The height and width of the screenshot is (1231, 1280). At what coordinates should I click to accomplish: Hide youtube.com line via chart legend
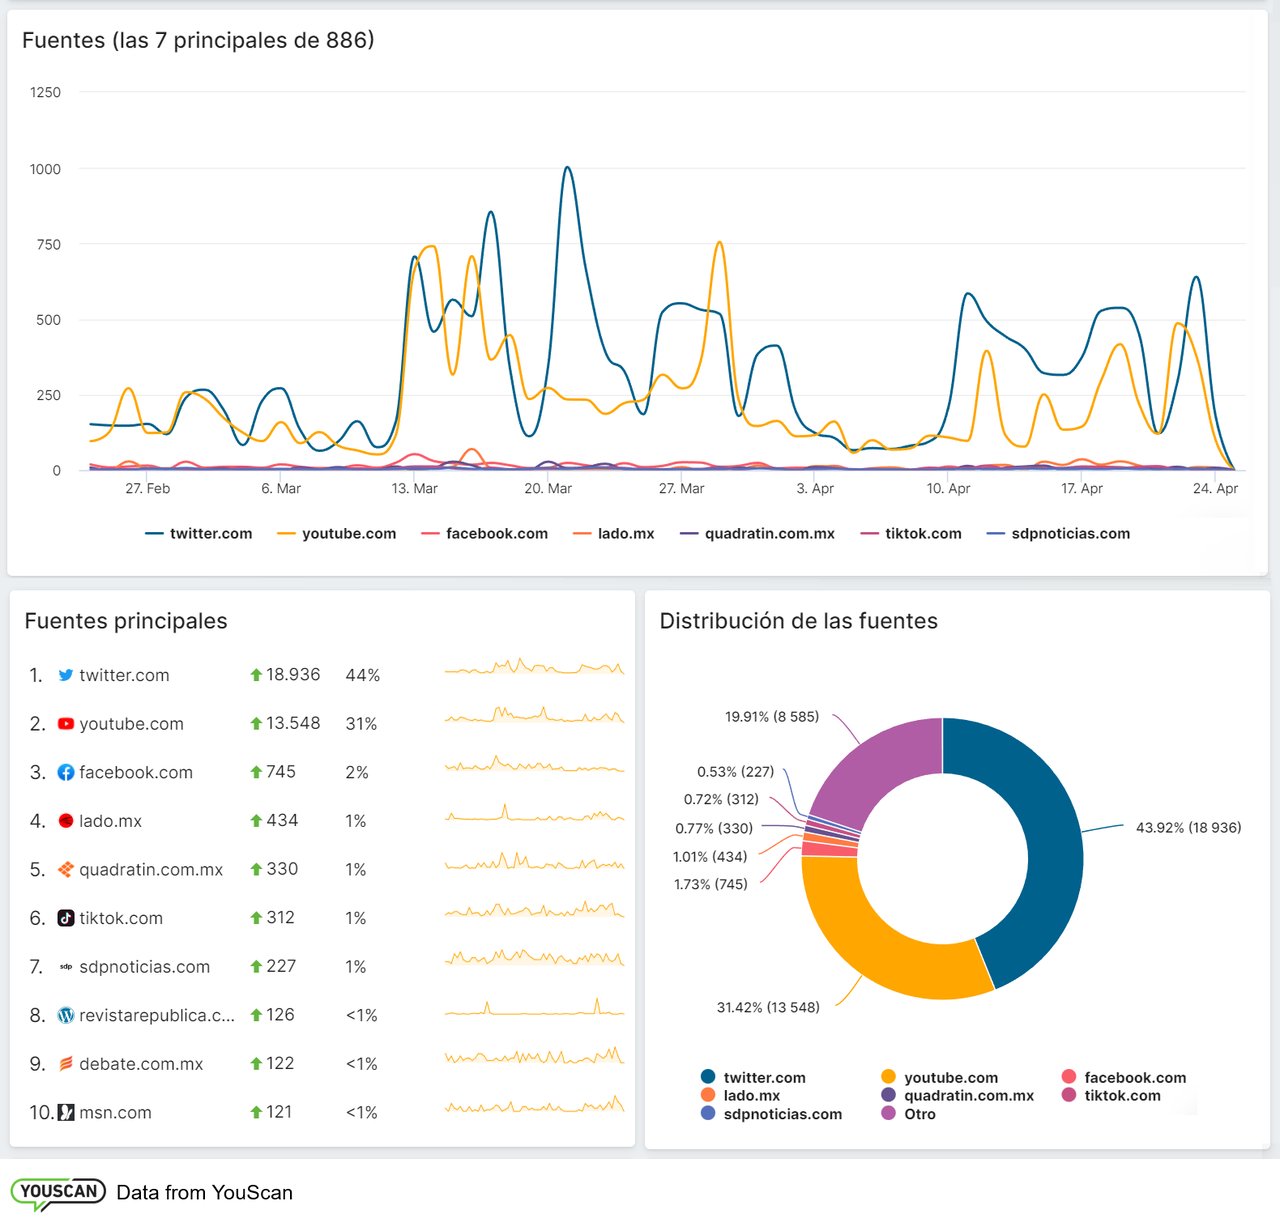[x=337, y=534]
